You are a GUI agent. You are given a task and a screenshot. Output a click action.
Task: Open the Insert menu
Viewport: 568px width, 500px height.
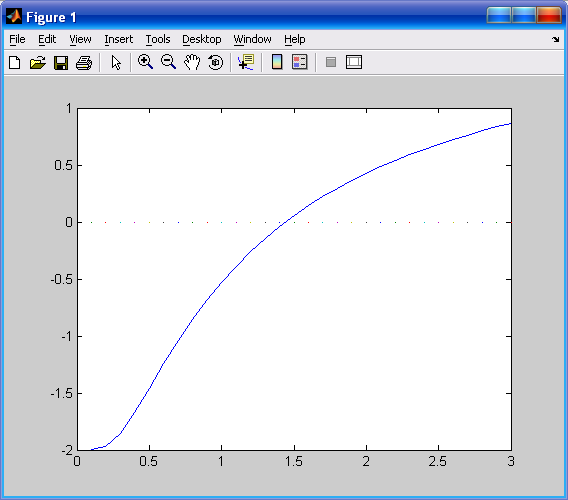[118, 39]
